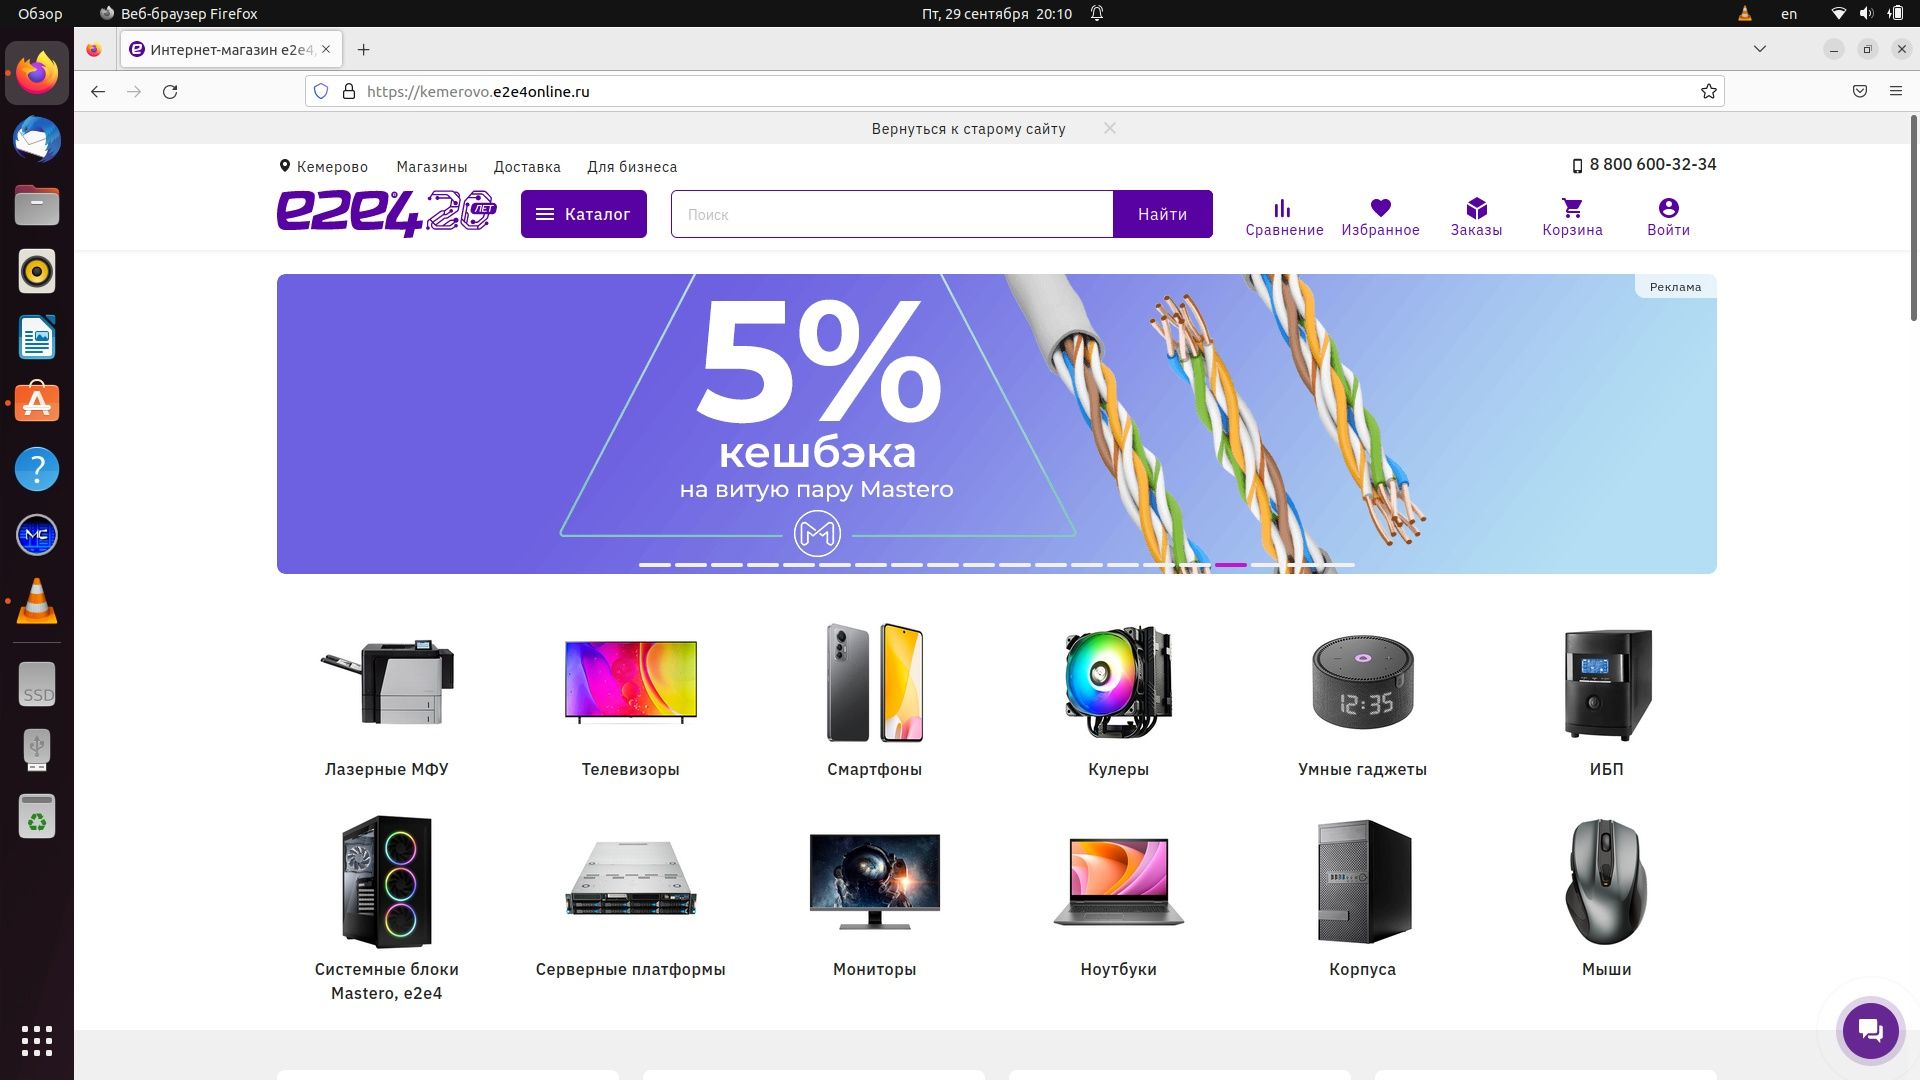The height and width of the screenshot is (1080, 1920).
Task: Click the Реклама ad label
Action: point(1675,287)
